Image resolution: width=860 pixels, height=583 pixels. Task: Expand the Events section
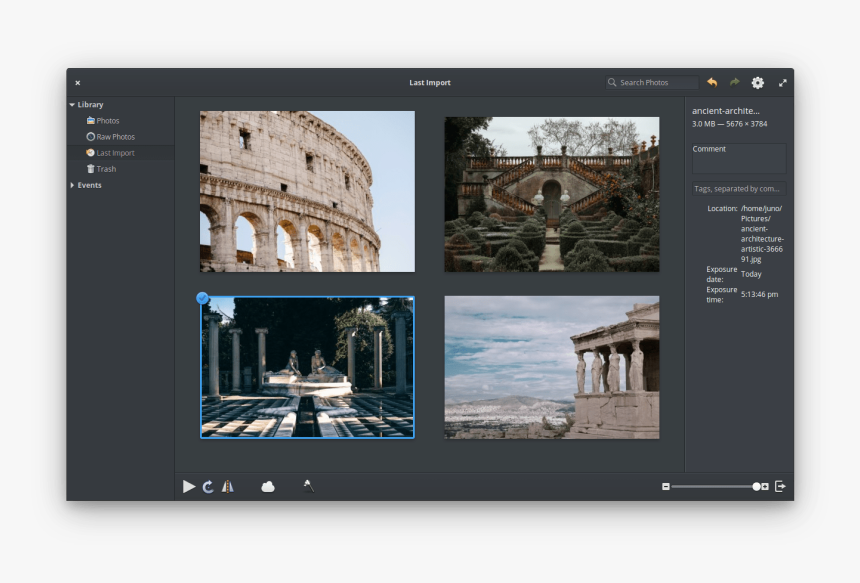(72, 185)
